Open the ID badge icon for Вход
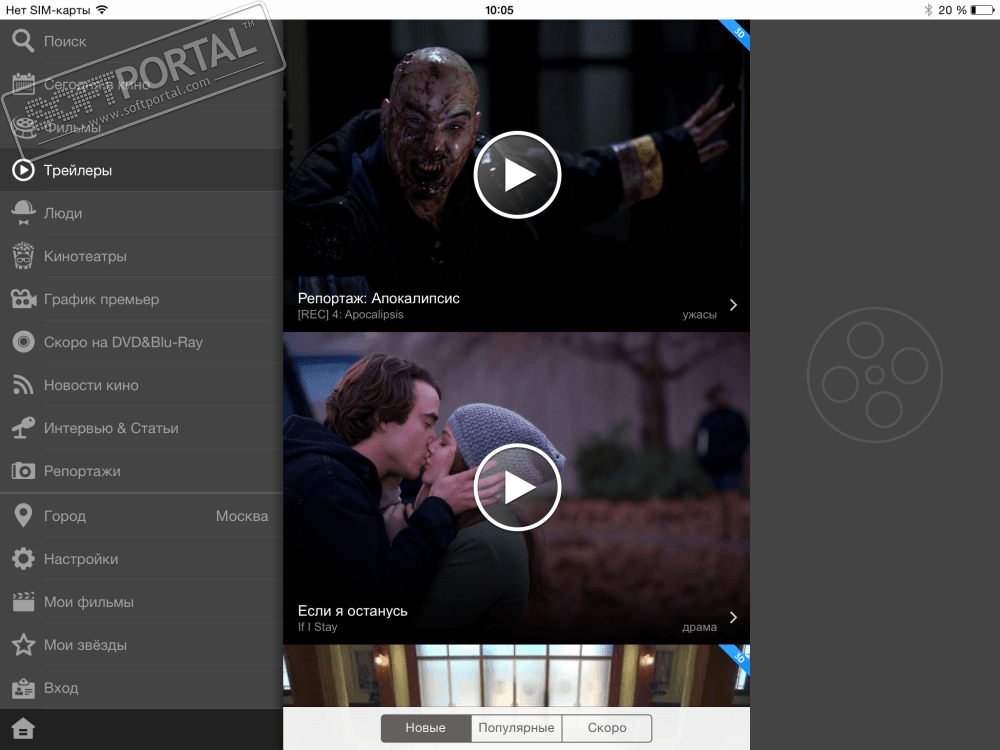 click(x=24, y=688)
